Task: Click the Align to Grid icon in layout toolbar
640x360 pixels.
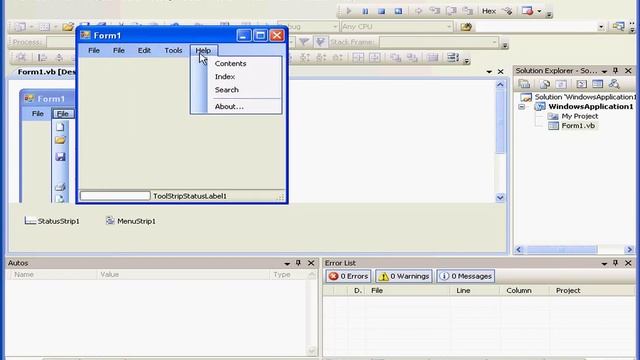Action: 21,58
